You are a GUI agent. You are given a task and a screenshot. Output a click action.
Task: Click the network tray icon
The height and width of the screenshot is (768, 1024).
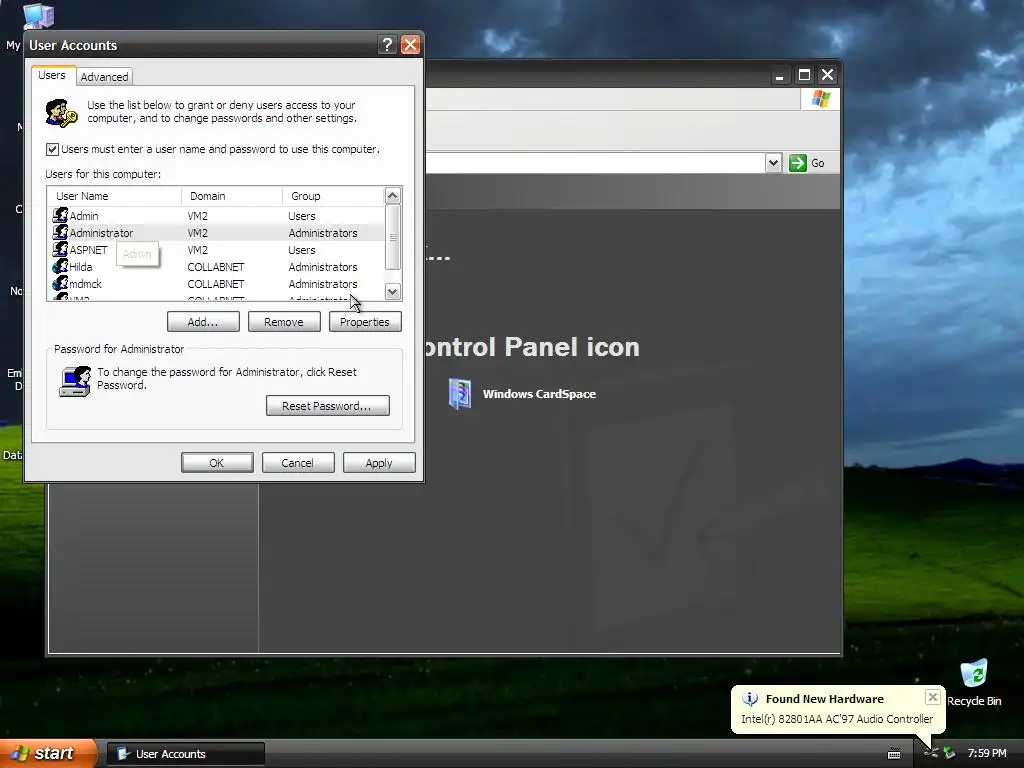tap(931, 754)
